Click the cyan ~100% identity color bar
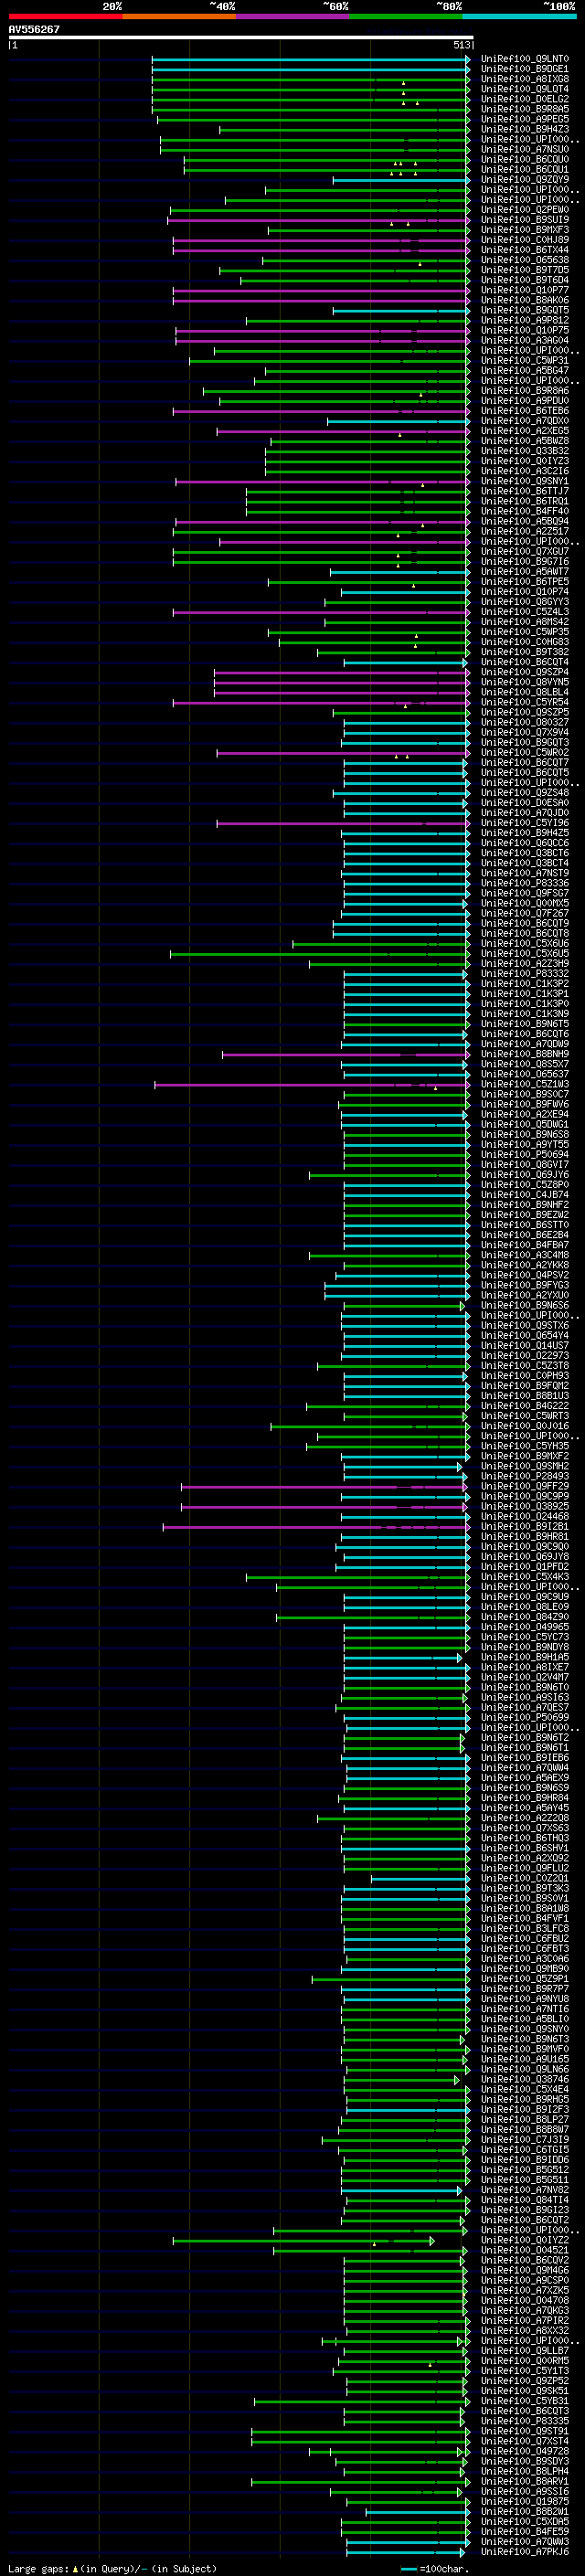Screen dimensions: 585x2576 (x=520, y=16)
